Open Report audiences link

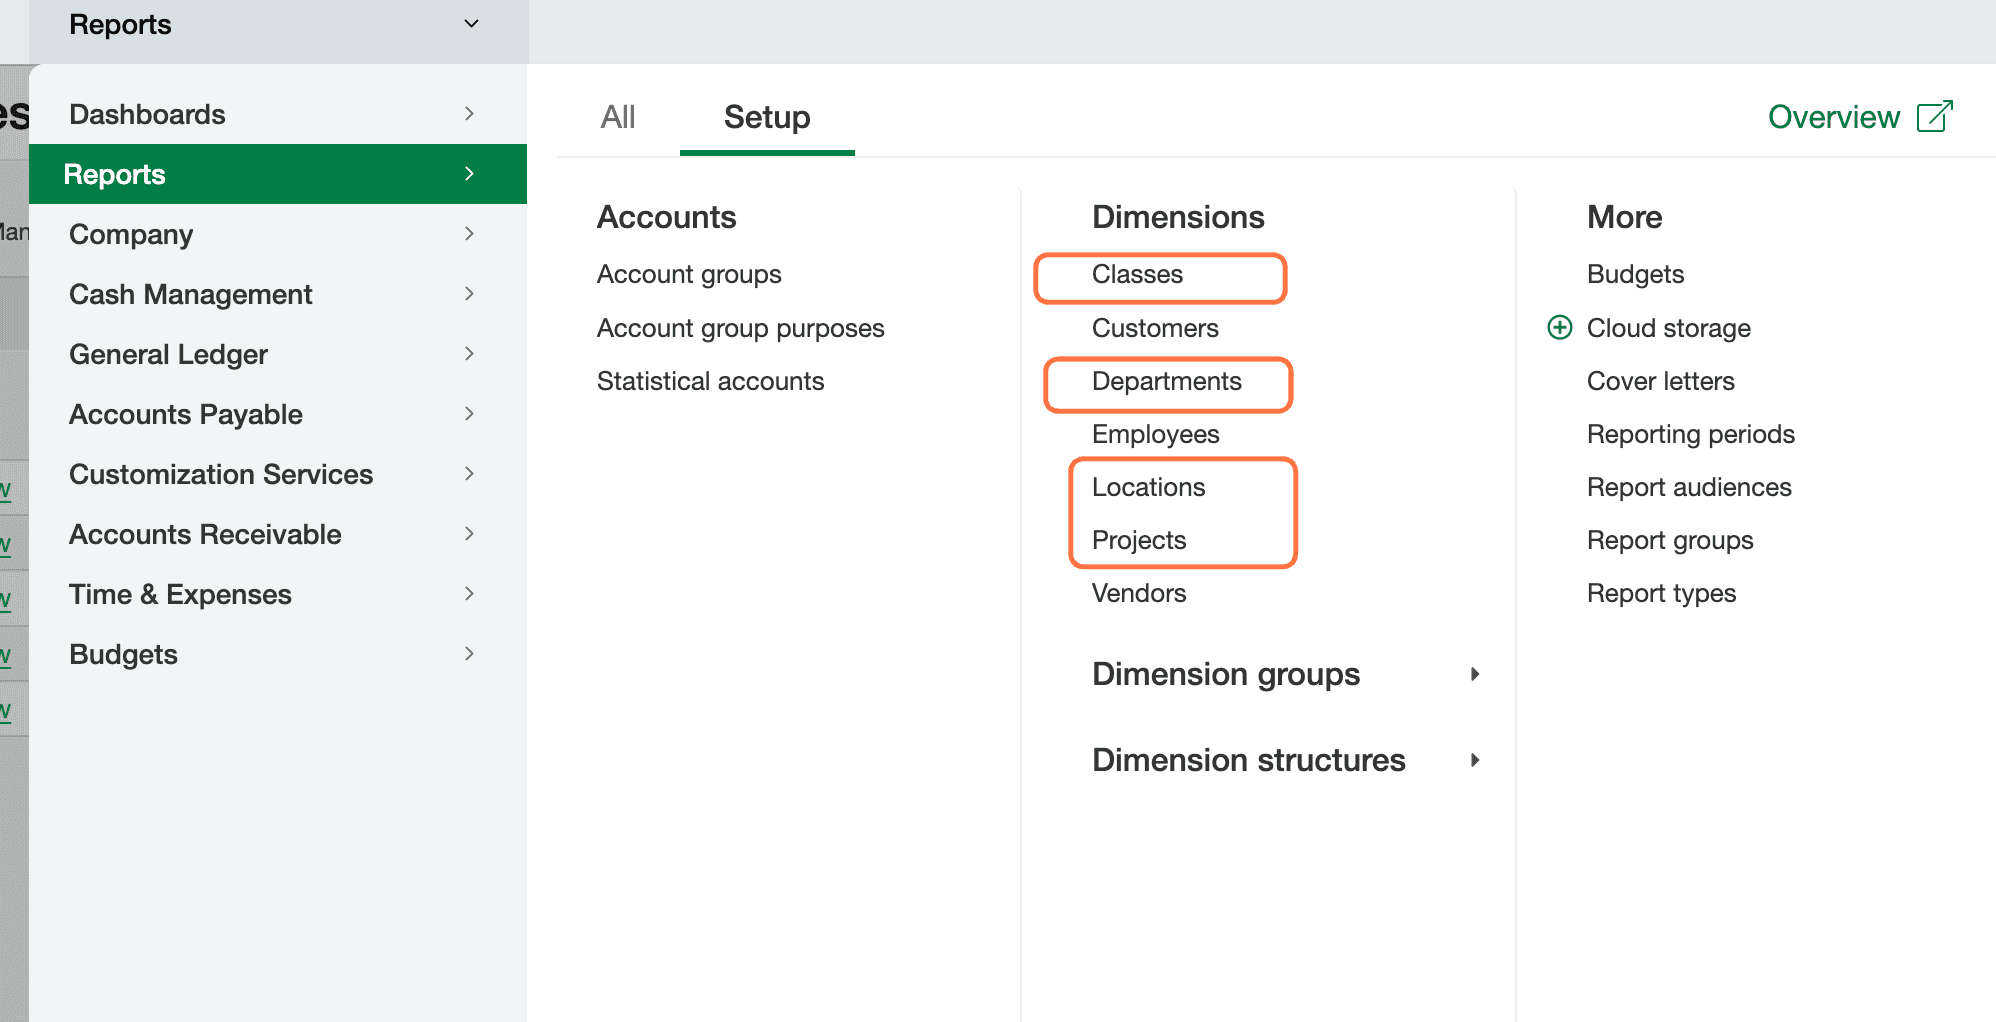(x=1688, y=487)
